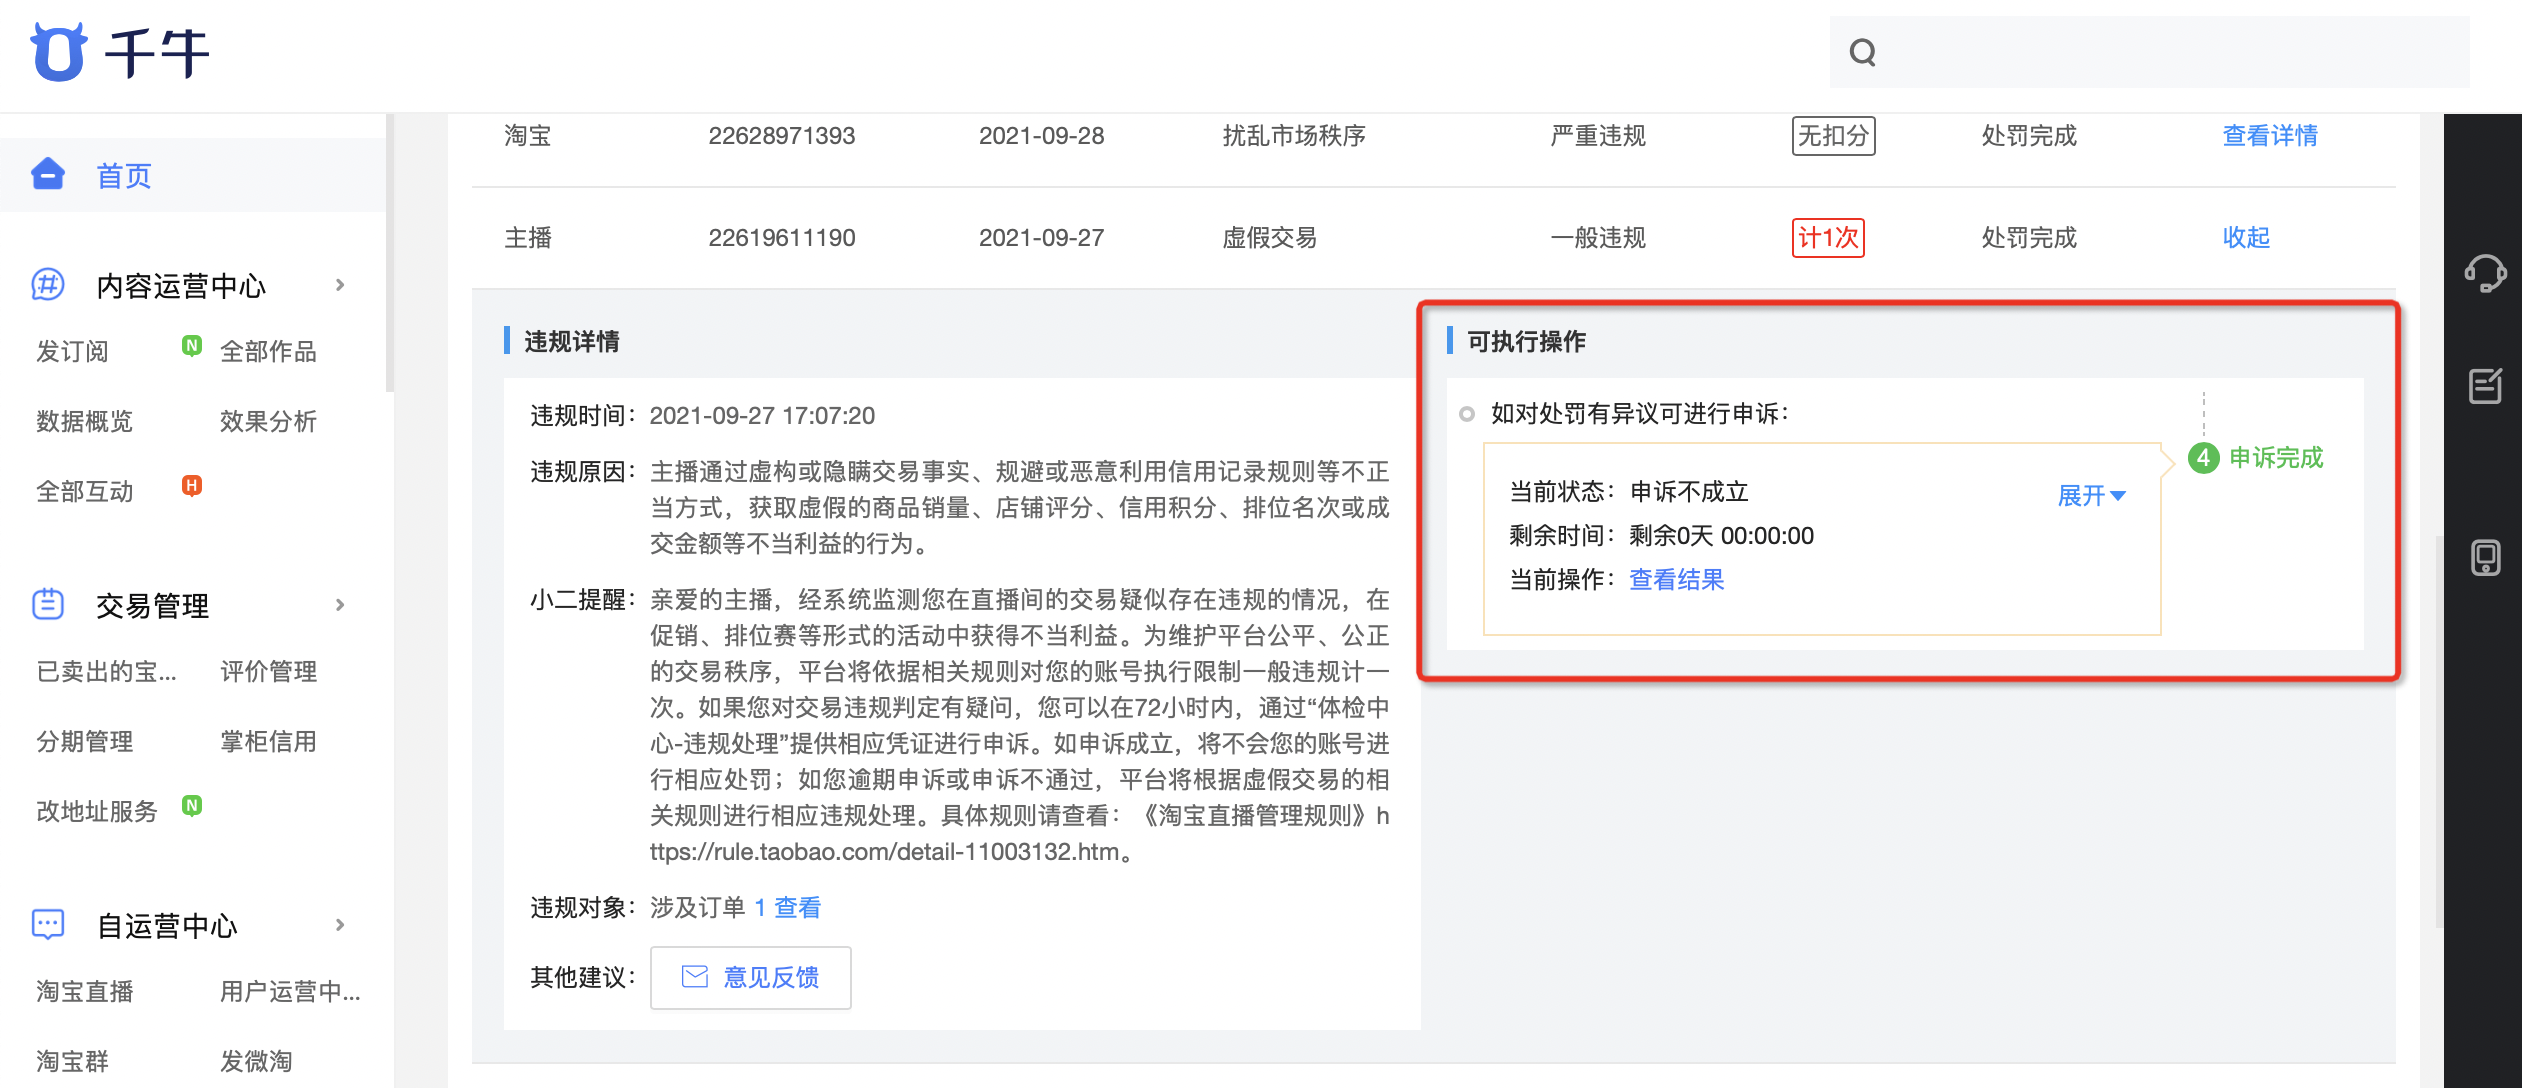The image size is (2522, 1088).
Task: Click violation ID 22628971393
Action: (x=781, y=136)
